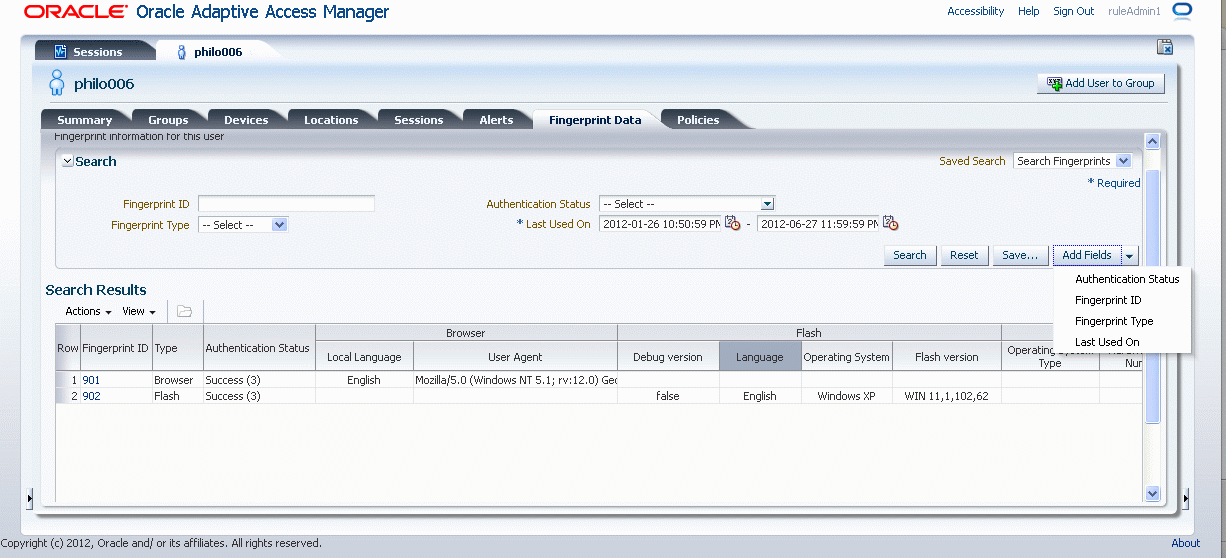Click the Authentication Status column header

pyautogui.click(x=257, y=348)
